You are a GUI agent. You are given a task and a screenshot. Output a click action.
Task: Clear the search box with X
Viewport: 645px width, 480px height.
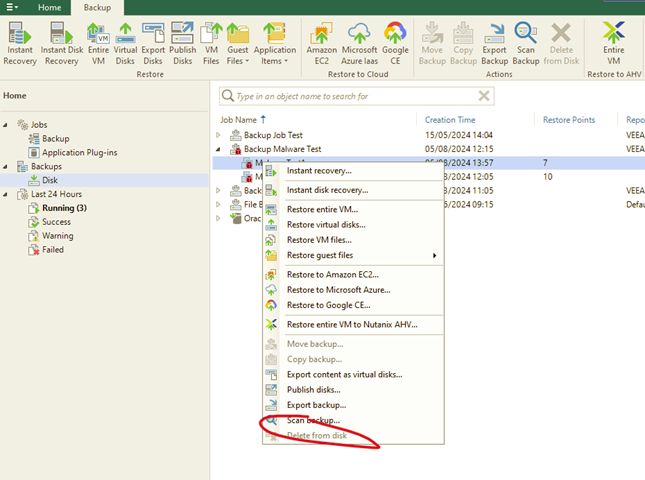click(x=484, y=96)
